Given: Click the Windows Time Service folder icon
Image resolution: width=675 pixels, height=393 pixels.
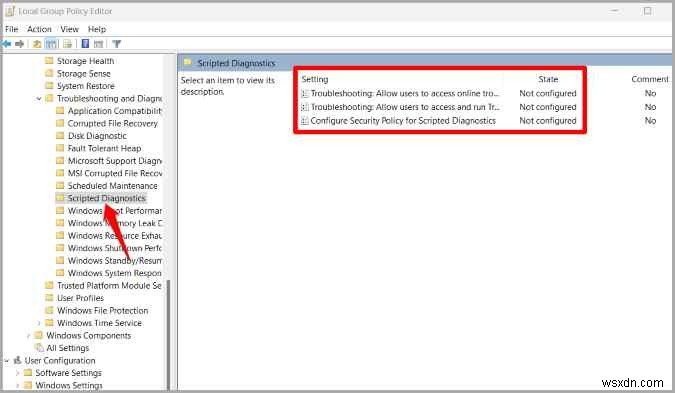Looking at the screenshot, I should (50, 323).
